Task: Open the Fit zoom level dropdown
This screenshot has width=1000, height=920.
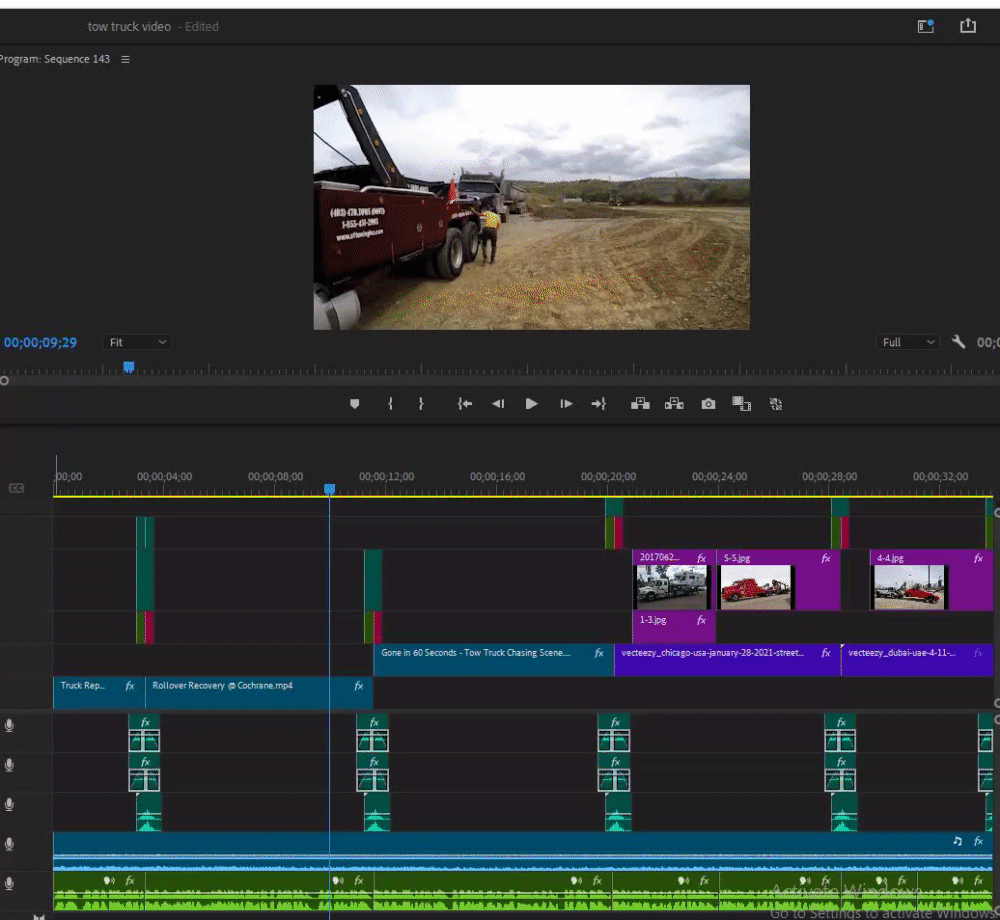Action: click(137, 342)
